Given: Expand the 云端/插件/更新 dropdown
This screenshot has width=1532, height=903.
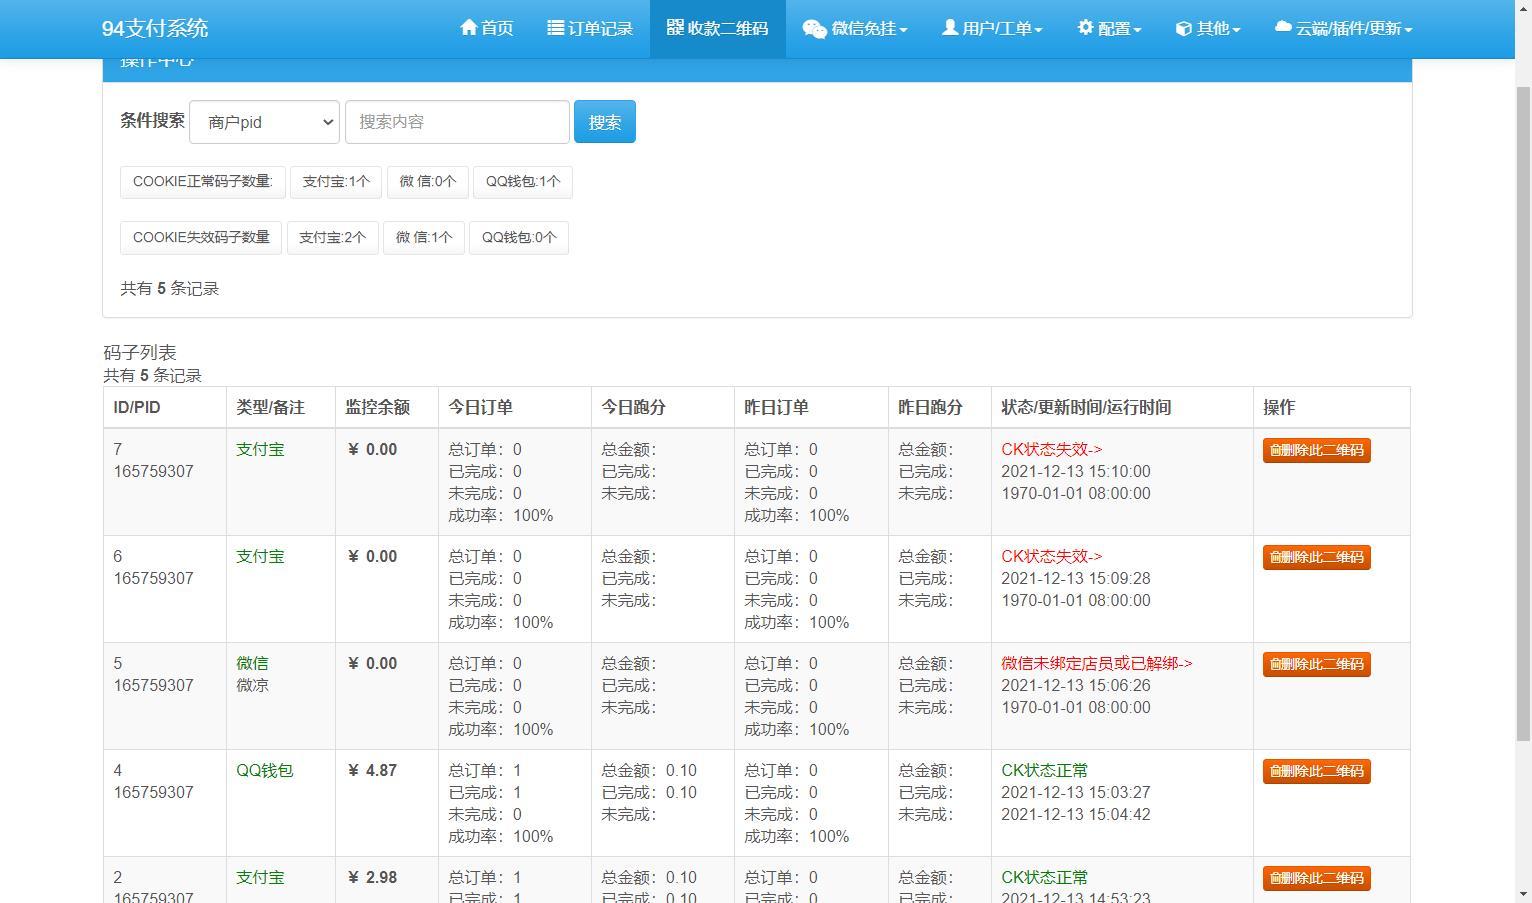Looking at the screenshot, I should click(x=1343, y=28).
